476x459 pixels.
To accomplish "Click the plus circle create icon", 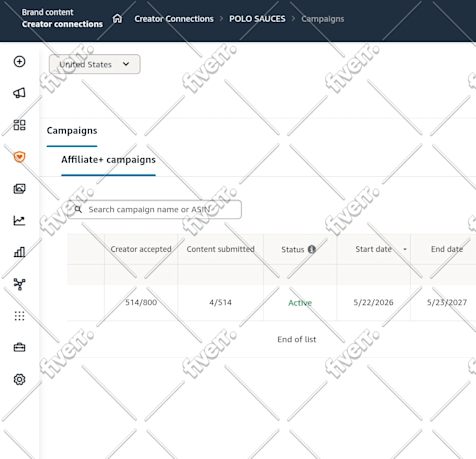I will [x=19, y=61].
